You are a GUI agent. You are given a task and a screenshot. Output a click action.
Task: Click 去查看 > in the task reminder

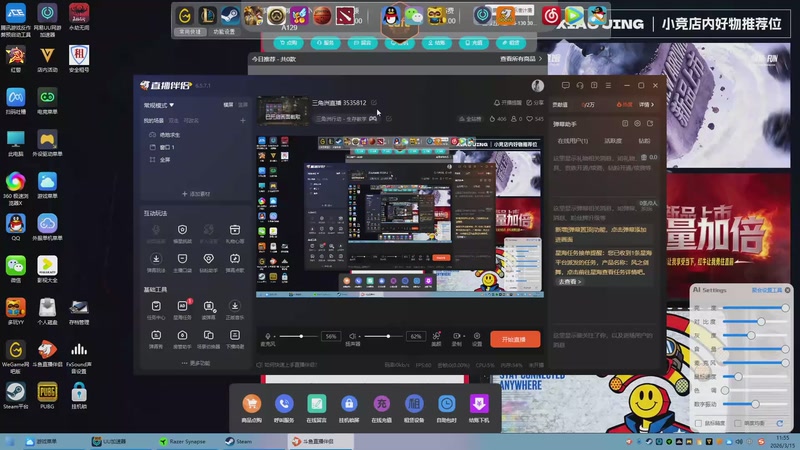[569, 282]
